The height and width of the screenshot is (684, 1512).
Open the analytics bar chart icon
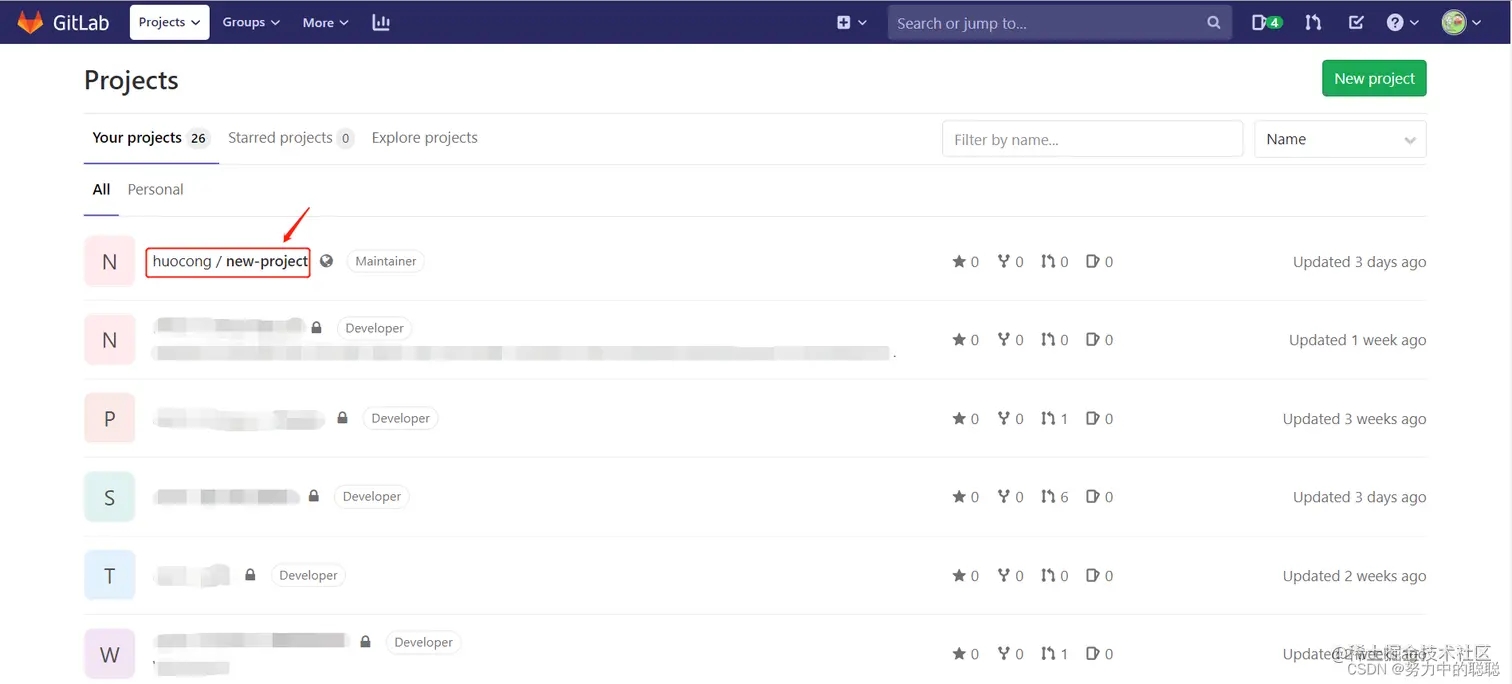point(381,22)
